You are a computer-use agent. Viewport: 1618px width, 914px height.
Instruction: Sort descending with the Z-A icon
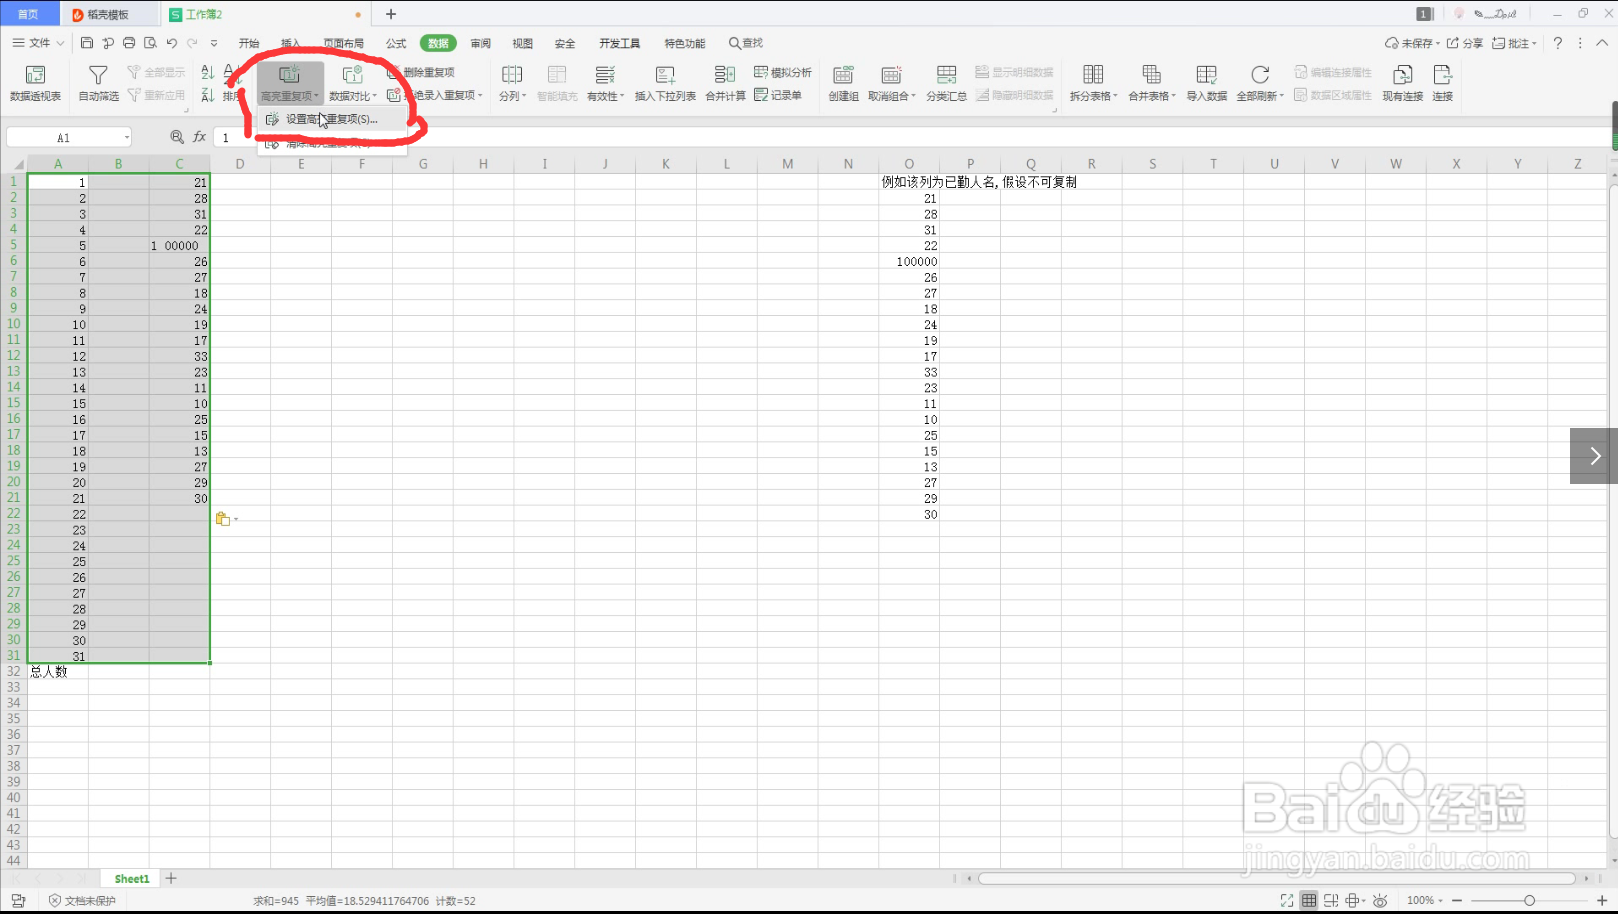coord(208,95)
